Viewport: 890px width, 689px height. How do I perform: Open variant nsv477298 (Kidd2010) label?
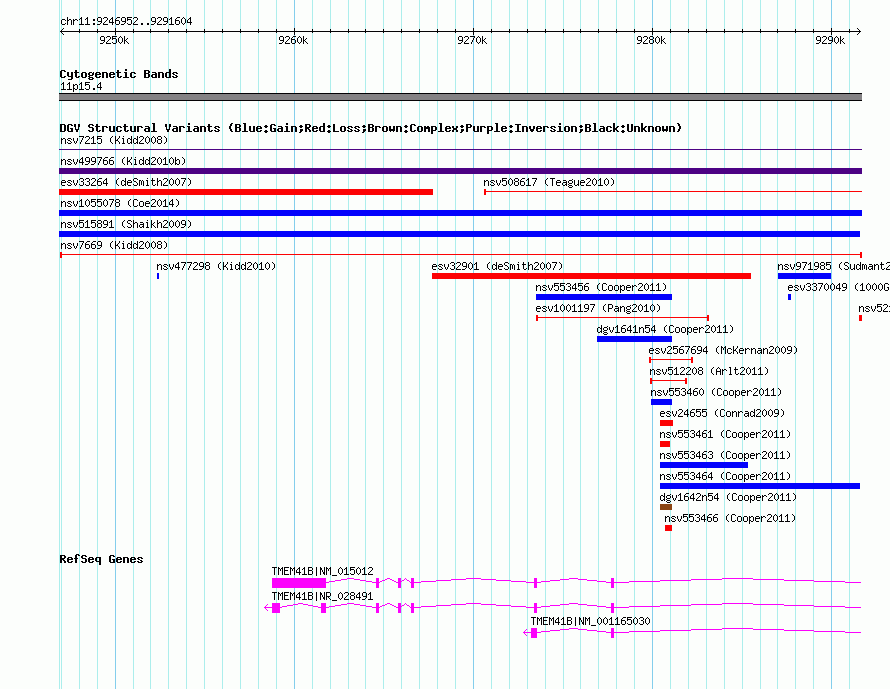tap(216, 266)
